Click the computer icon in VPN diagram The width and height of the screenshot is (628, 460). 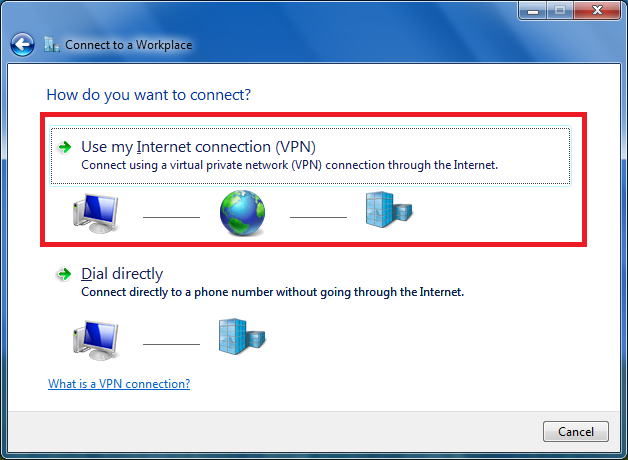point(96,213)
